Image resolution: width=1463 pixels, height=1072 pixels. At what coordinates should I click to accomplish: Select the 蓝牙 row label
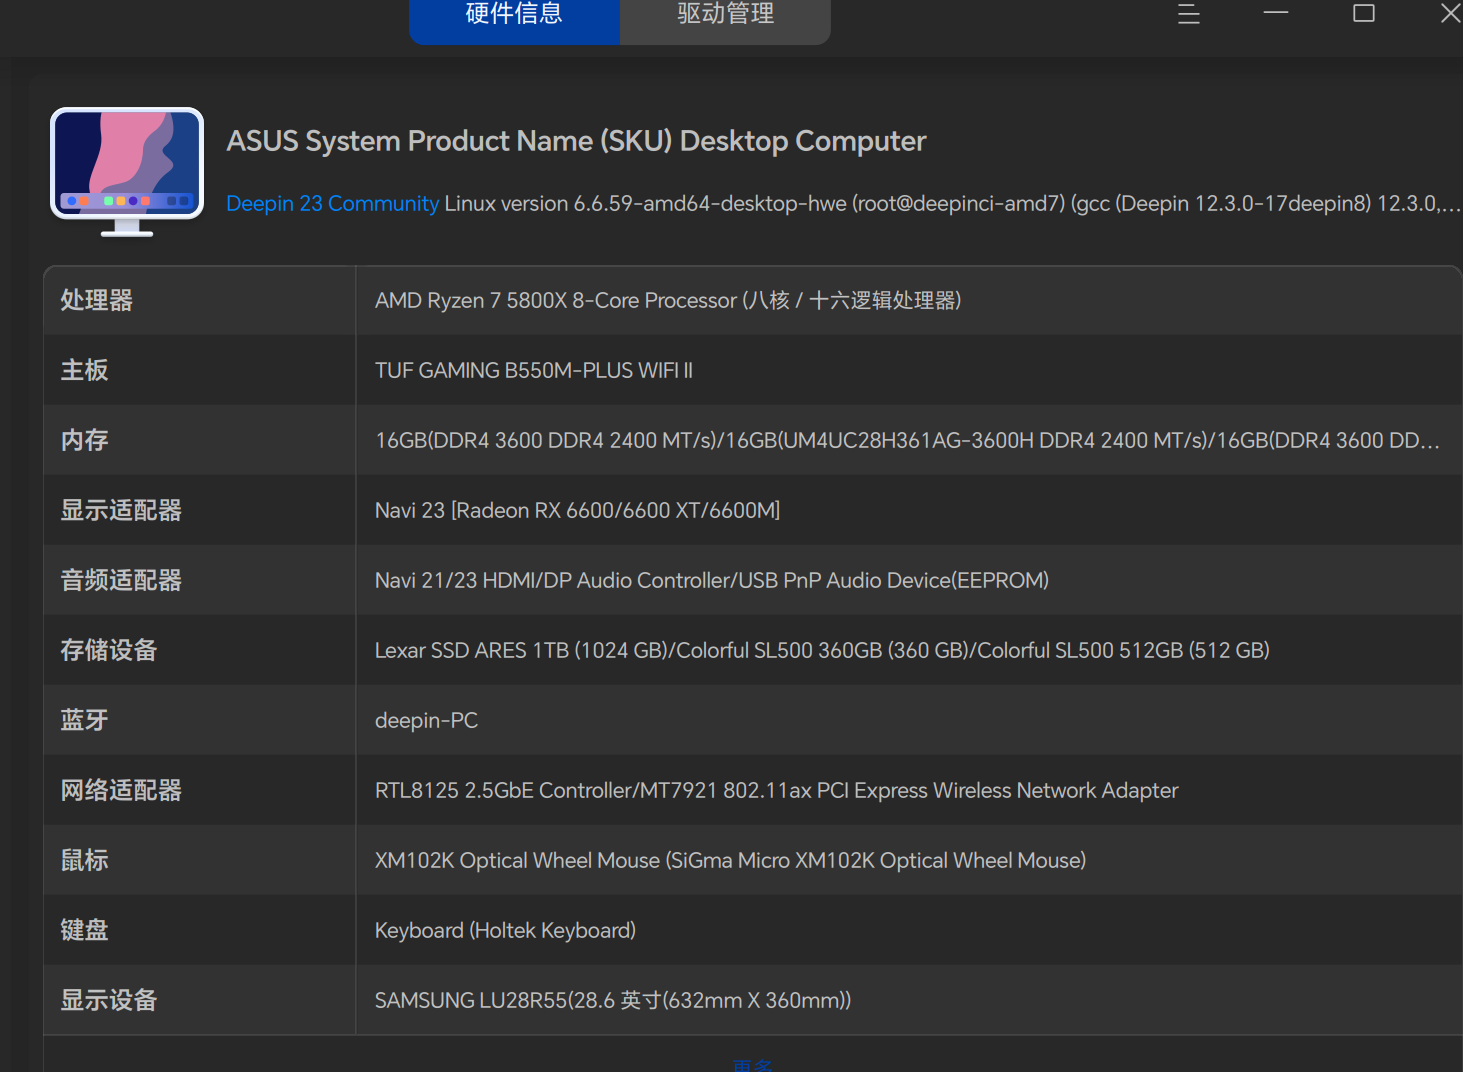(84, 720)
